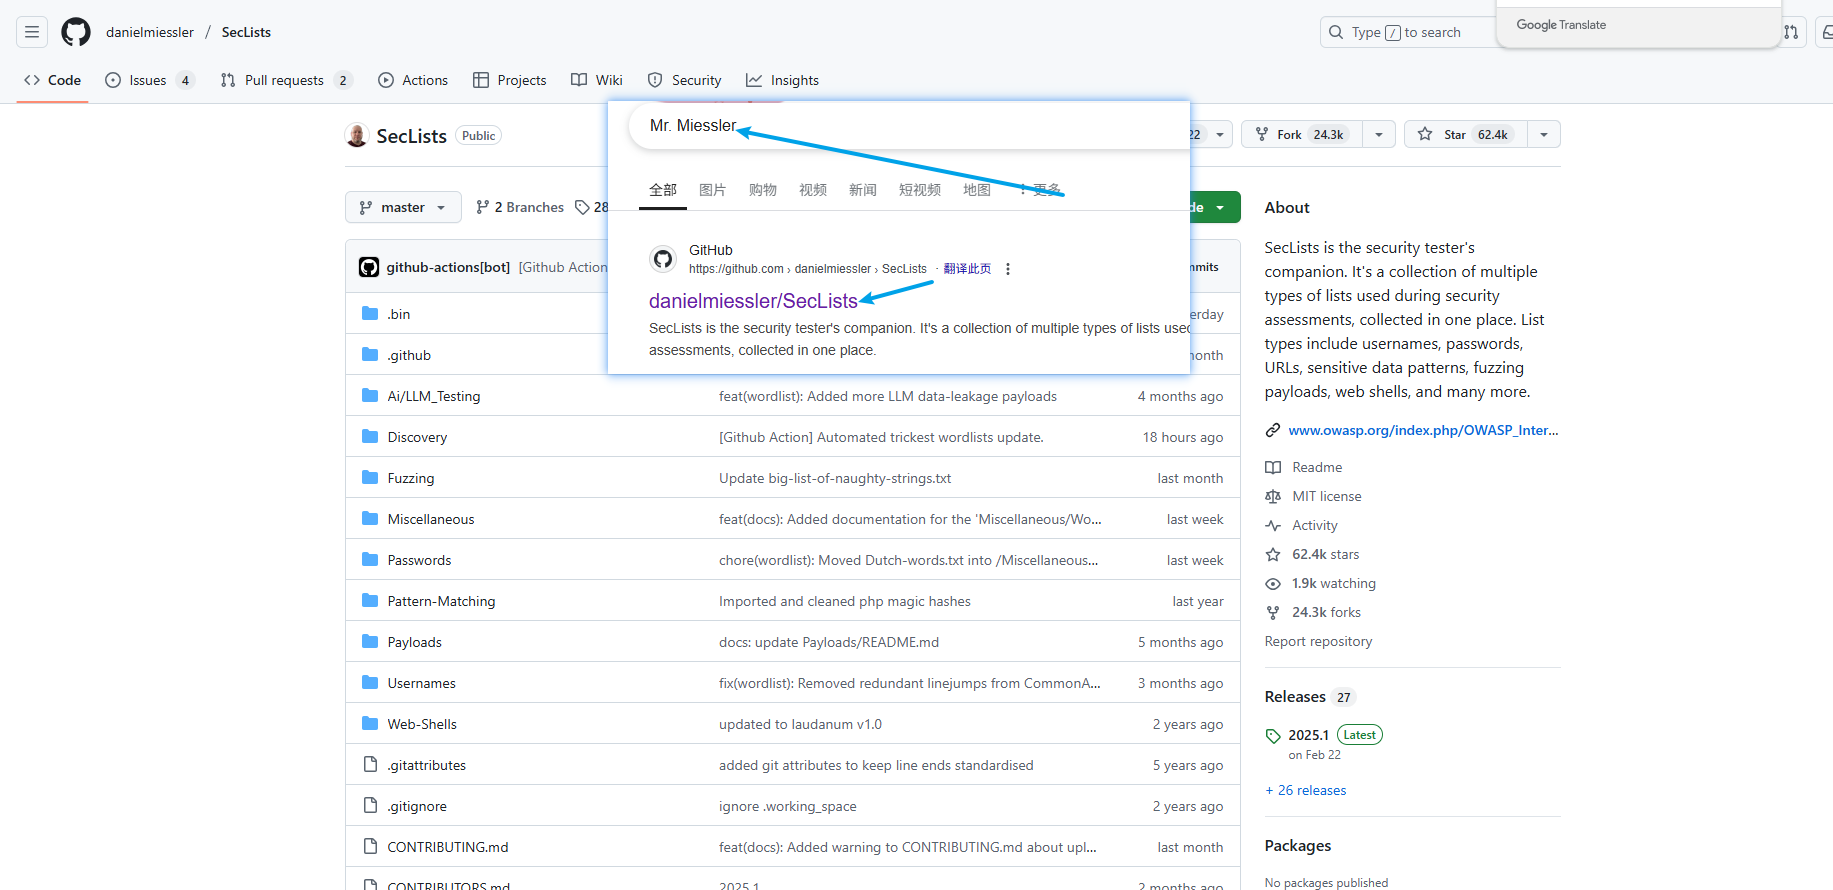
Task: Click the Discovery folder icon
Action: coord(370,436)
